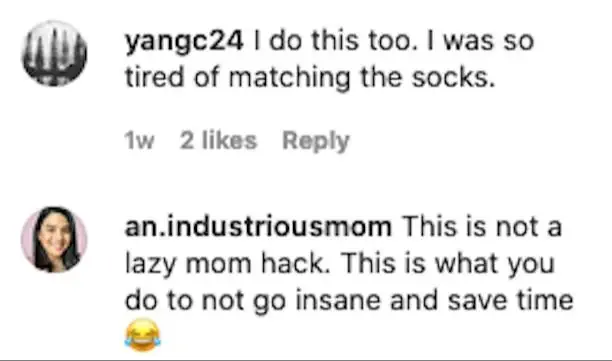Click the crying-laughing emoji
The image size is (612, 361).
[x=142, y=335]
